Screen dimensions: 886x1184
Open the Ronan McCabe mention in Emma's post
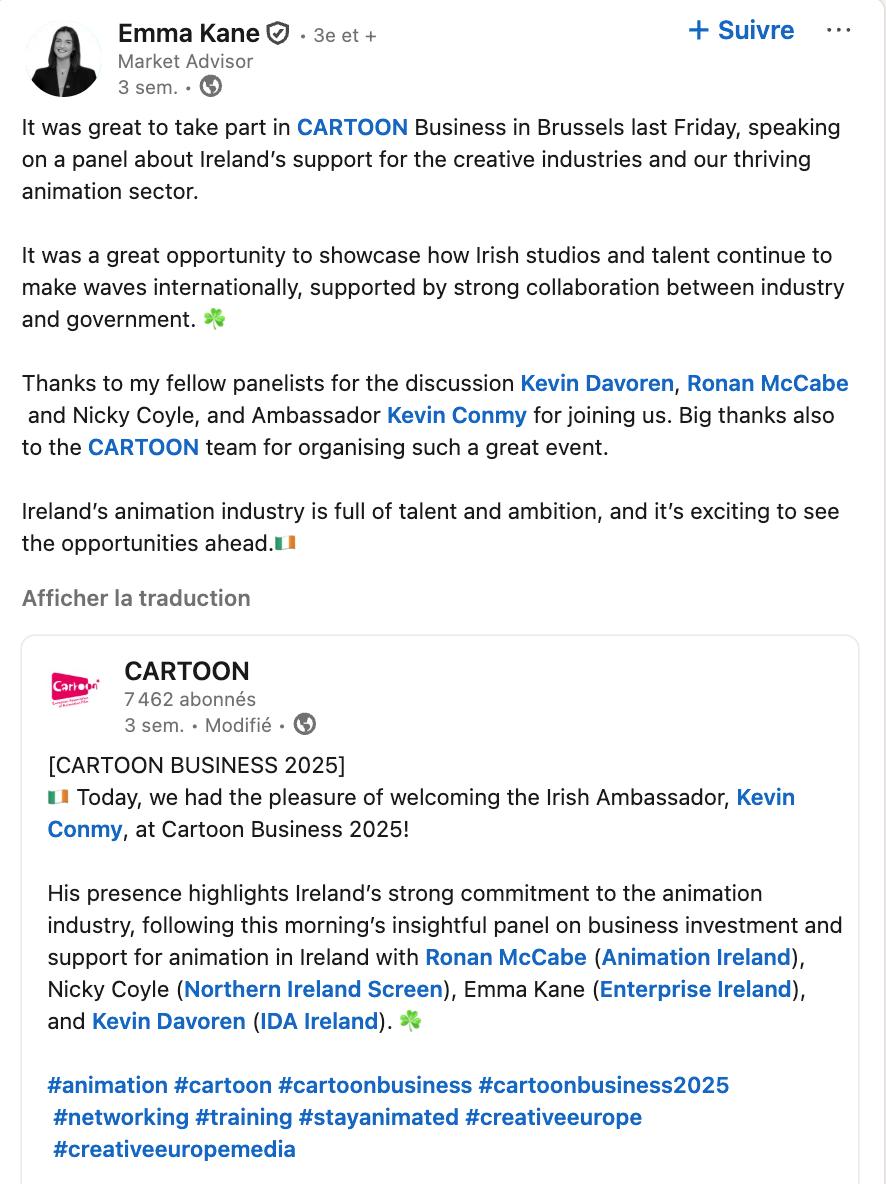click(767, 384)
